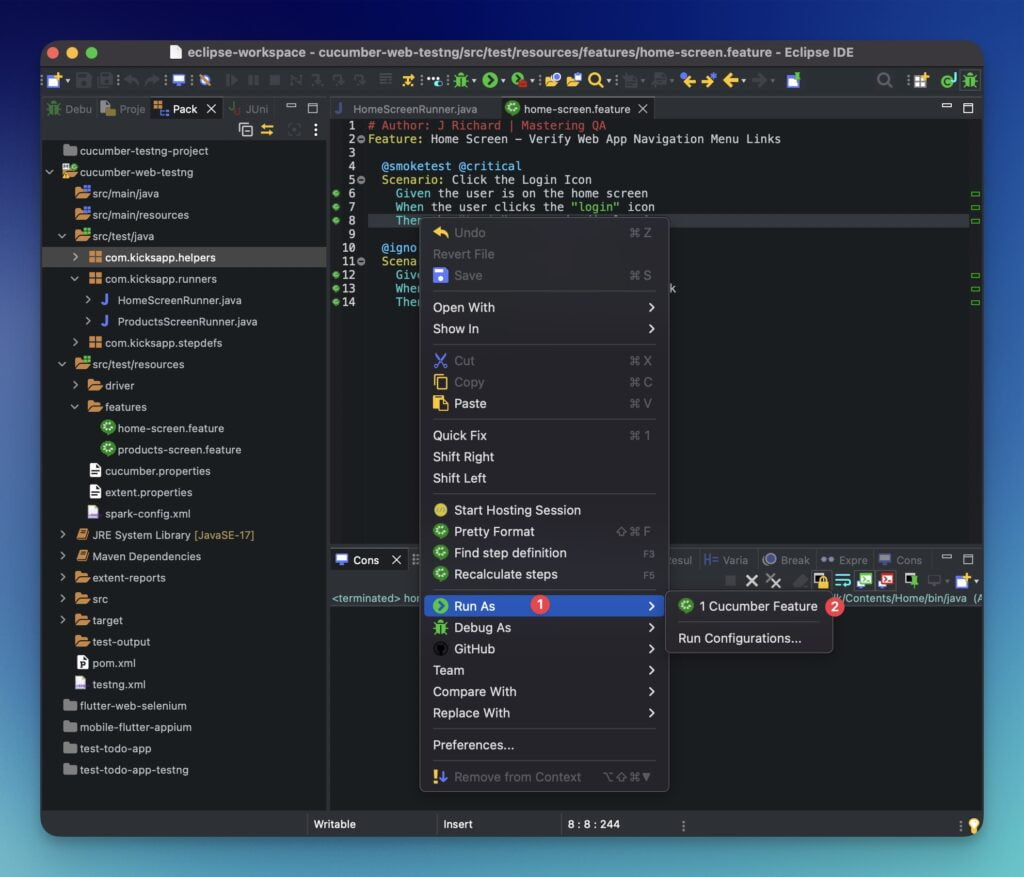Image resolution: width=1024 pixels, height=877 pixels.
Task: Click the global search magnifier at top right
Action: coord(884,80)
